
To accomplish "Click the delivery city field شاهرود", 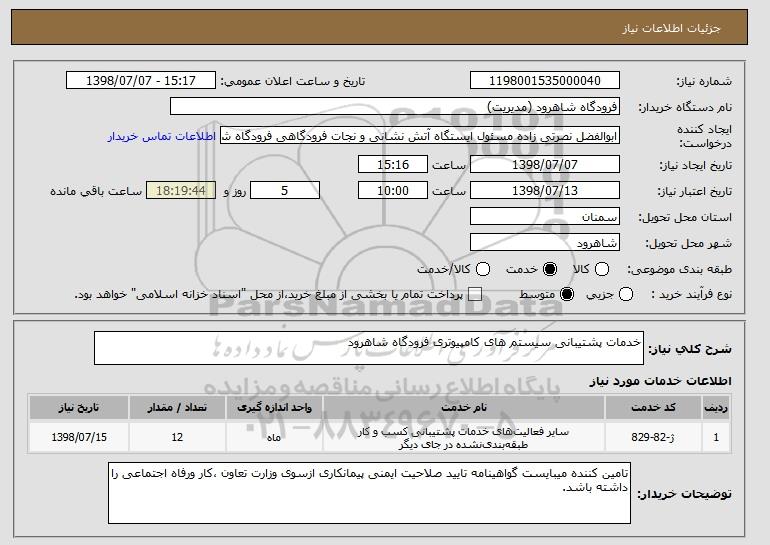I will click(x=545, y=243).
